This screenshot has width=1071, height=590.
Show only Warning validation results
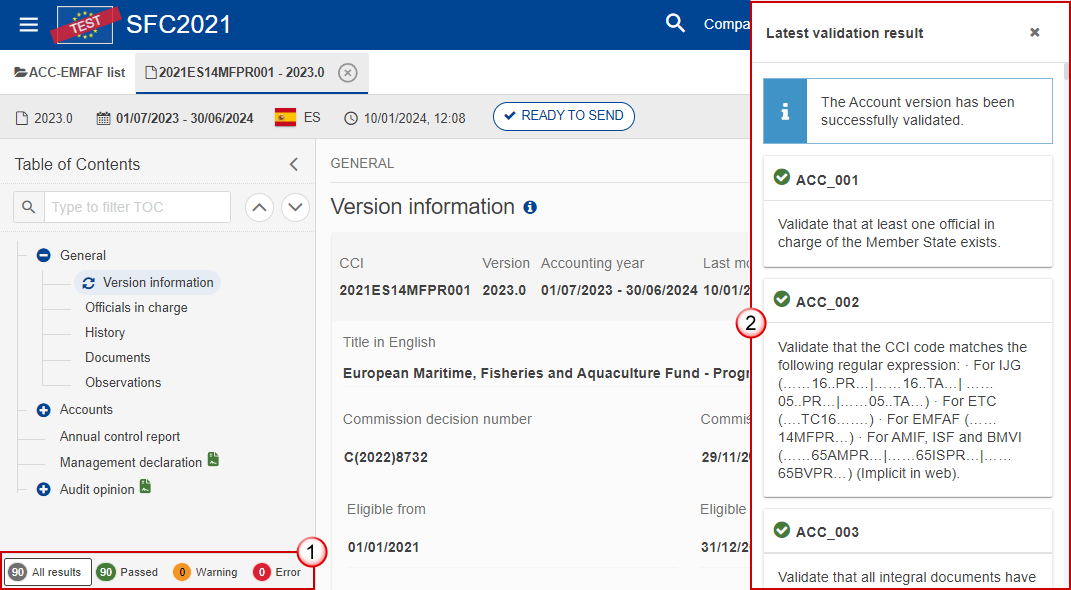[x=205, y=572]
